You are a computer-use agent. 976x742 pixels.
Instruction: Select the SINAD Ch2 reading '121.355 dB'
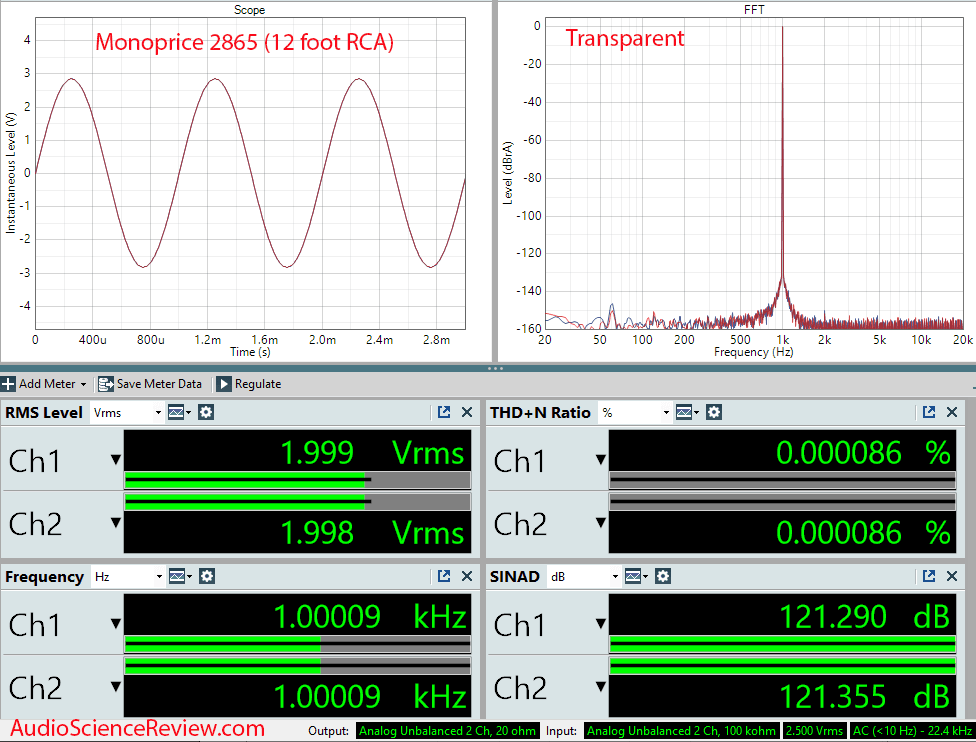(x=865, y=697)
